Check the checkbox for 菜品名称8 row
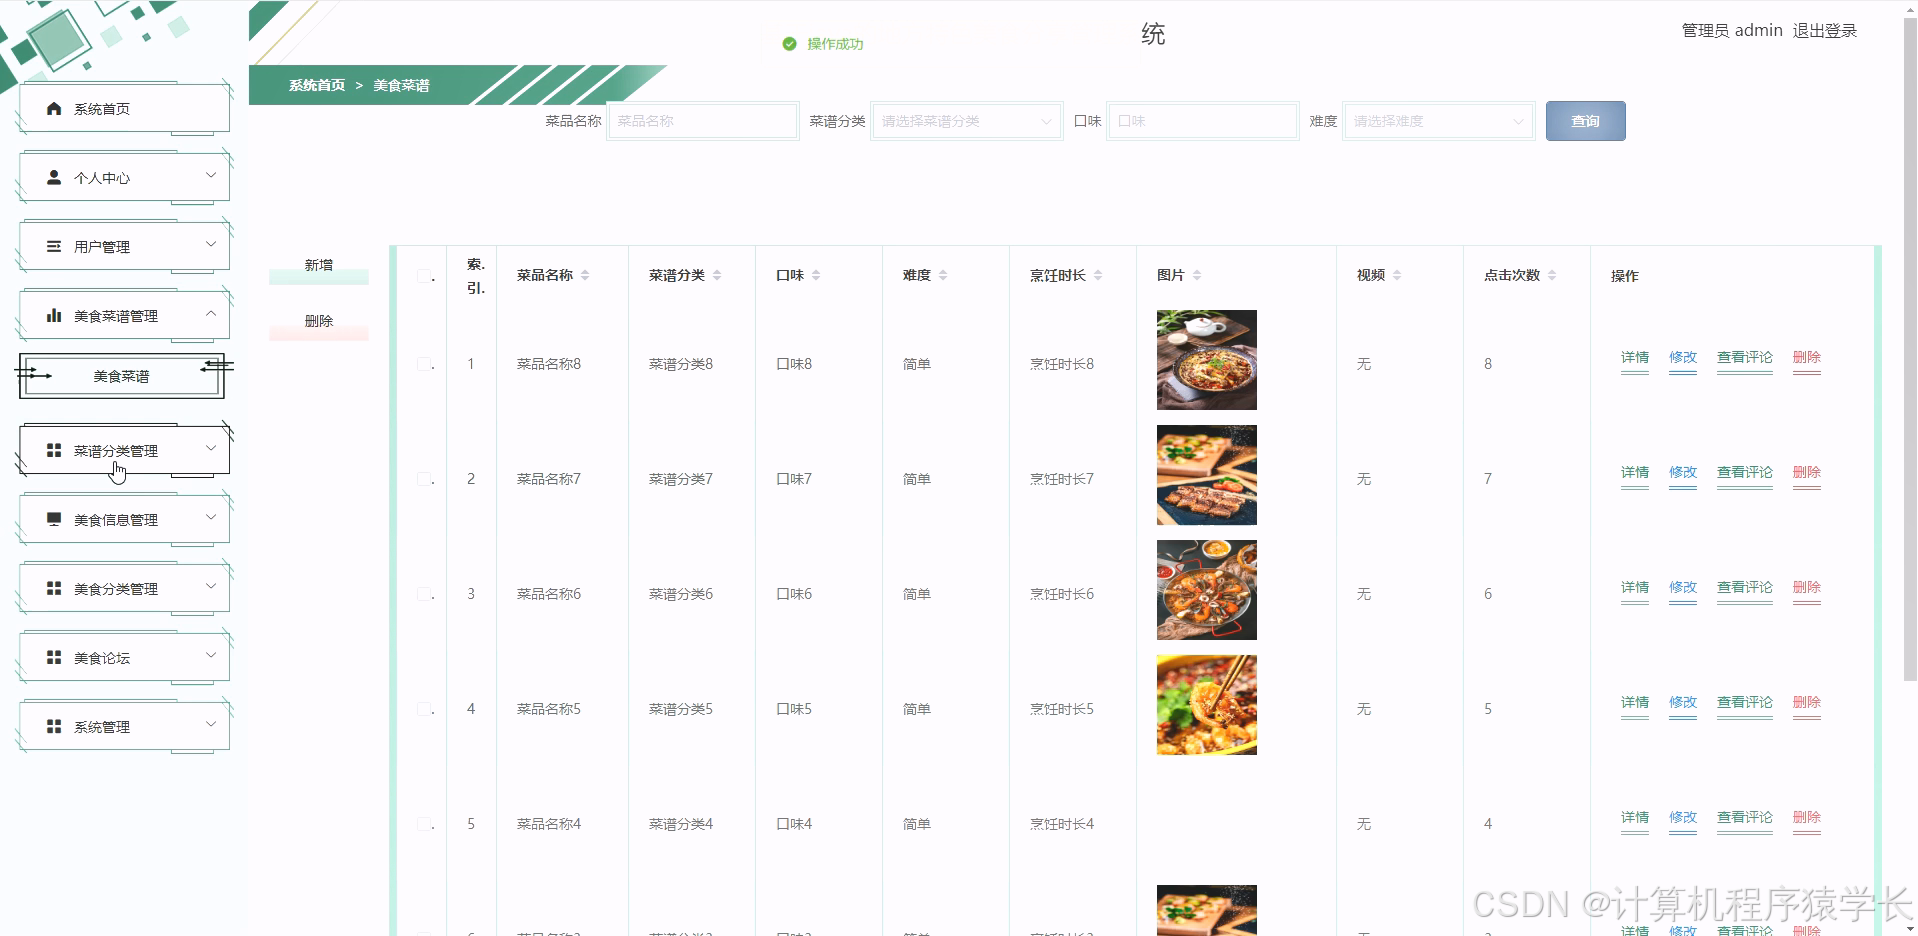 [424, 364]
